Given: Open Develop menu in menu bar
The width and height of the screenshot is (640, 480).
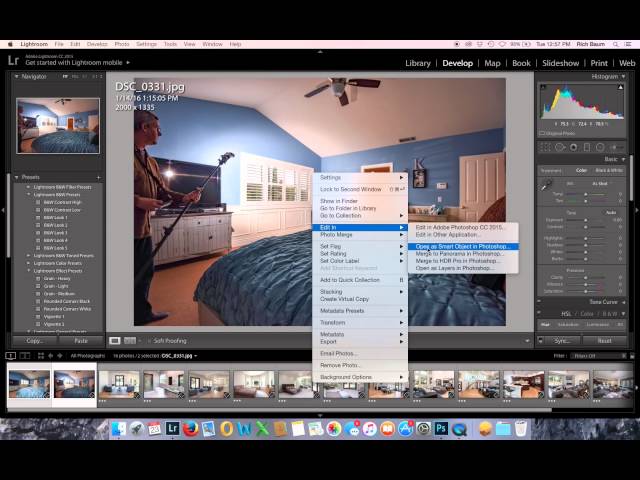Looking at the screenshot, I should (97, 44).
